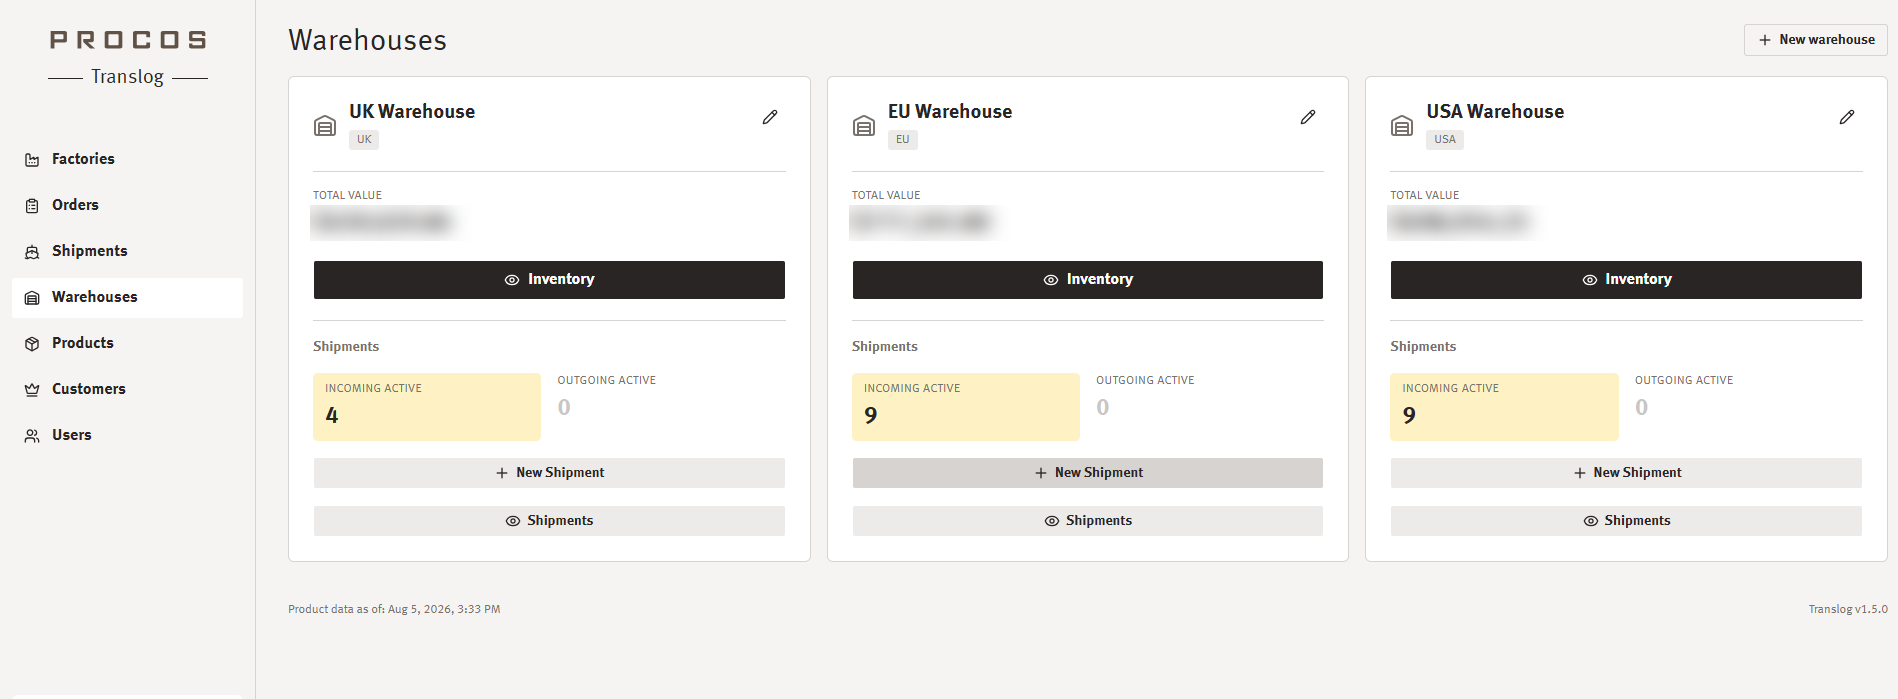
Task: Create a New warehouse
Action: click(1816, 40)
